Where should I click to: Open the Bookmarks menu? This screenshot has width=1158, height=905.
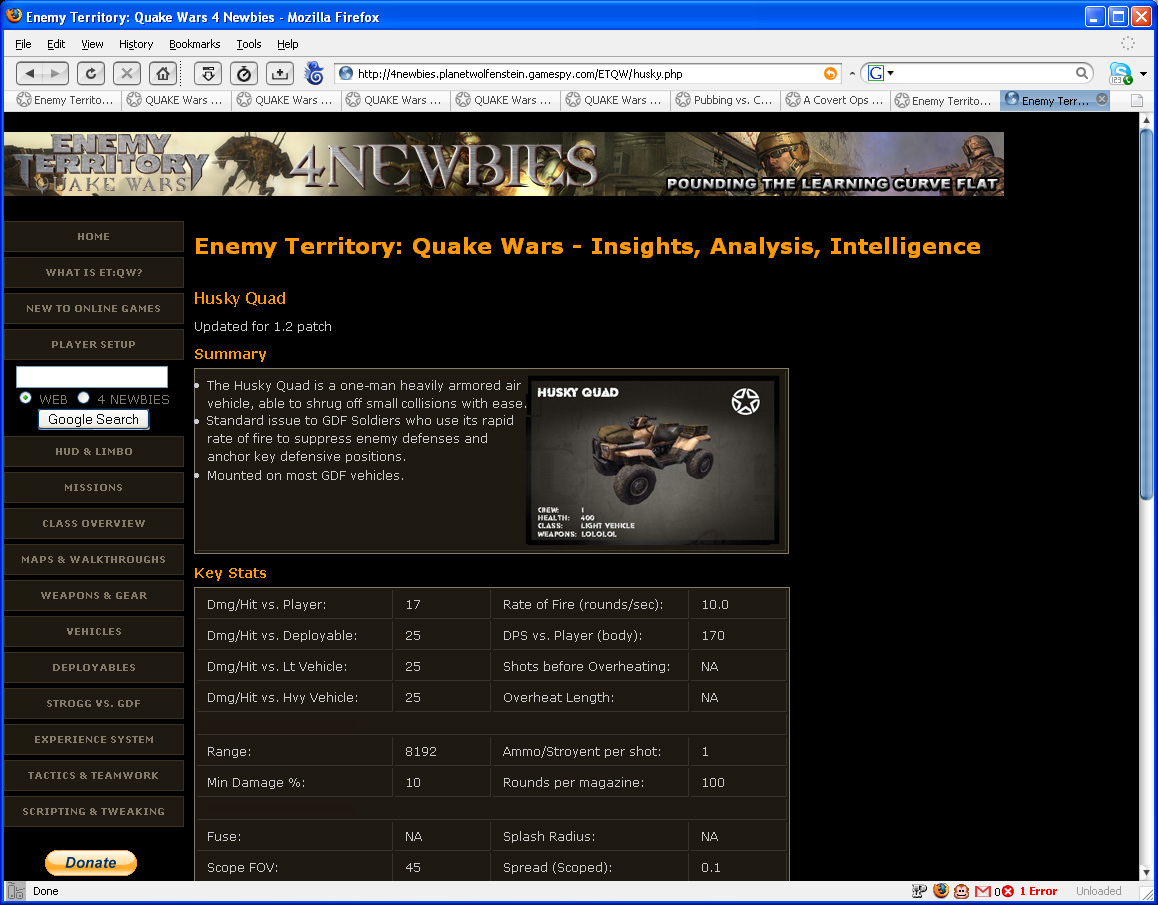194,44
